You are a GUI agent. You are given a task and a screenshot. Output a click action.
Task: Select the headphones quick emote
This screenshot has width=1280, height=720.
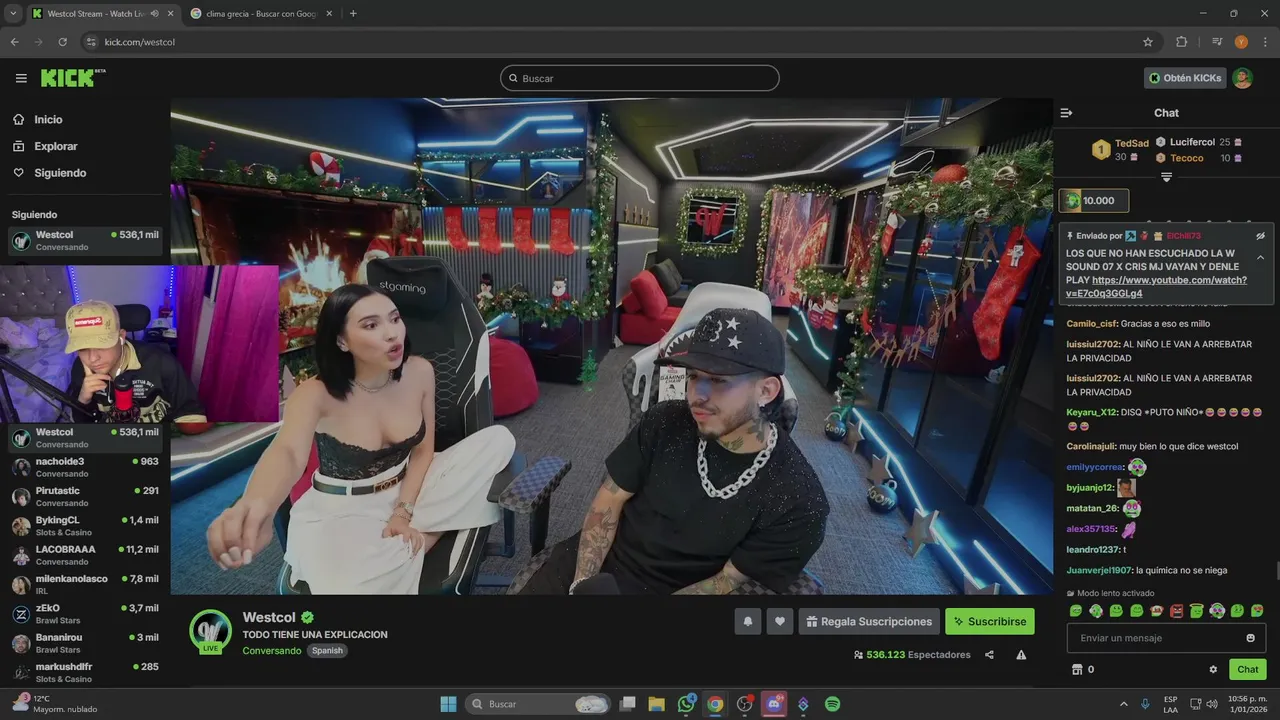[1217, 611]
